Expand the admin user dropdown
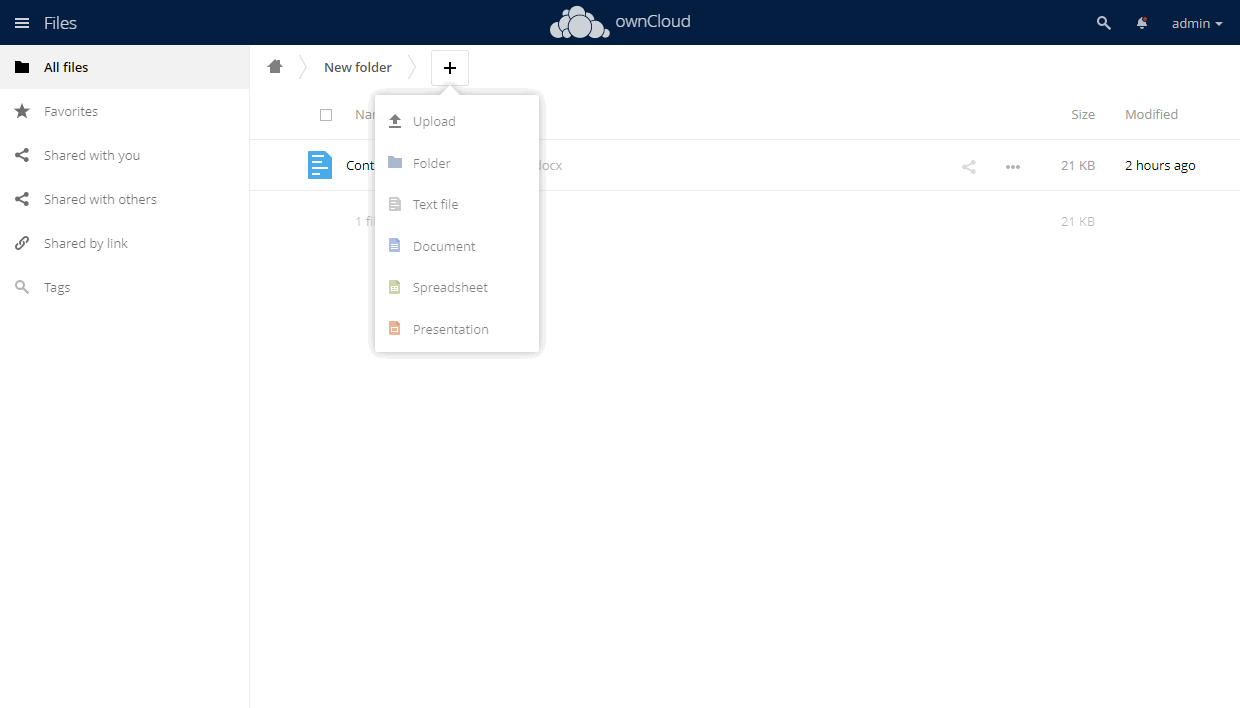Image resolution: width=1240 pixels, height=708 pixels. [x=1196, y=23]
